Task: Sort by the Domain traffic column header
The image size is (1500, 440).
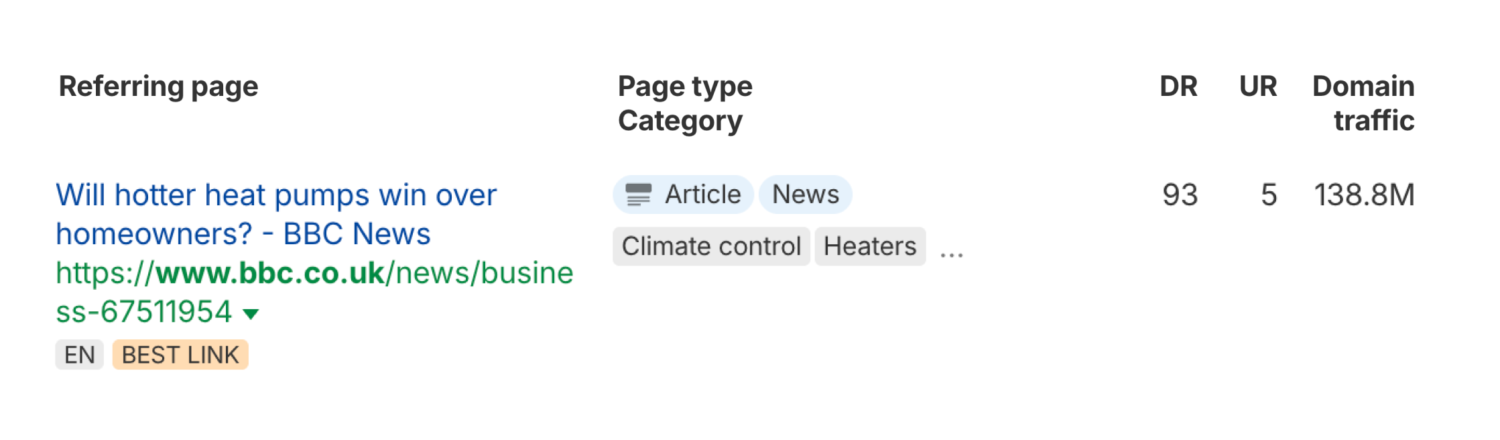Action: [x=1364, y=104]
